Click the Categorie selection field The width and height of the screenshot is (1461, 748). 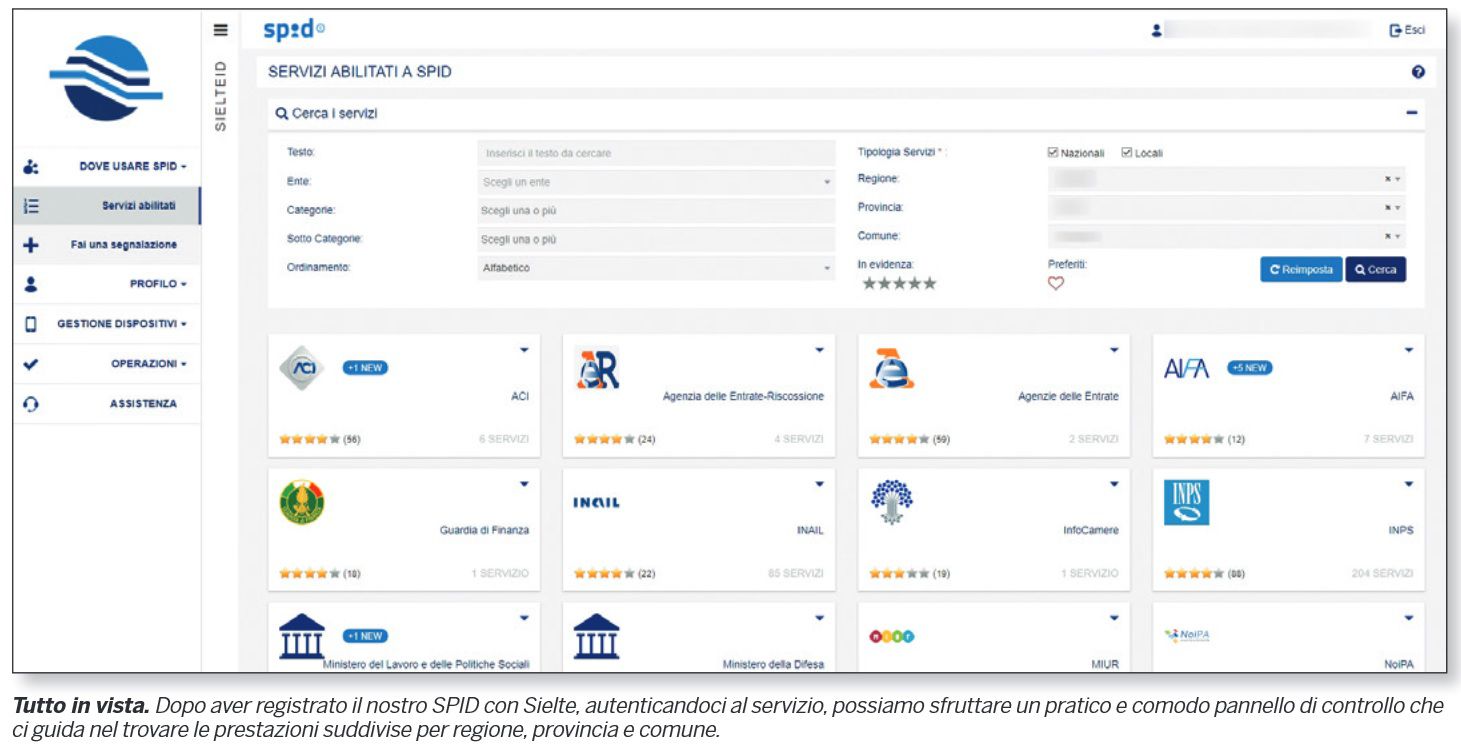coord(656,211)
